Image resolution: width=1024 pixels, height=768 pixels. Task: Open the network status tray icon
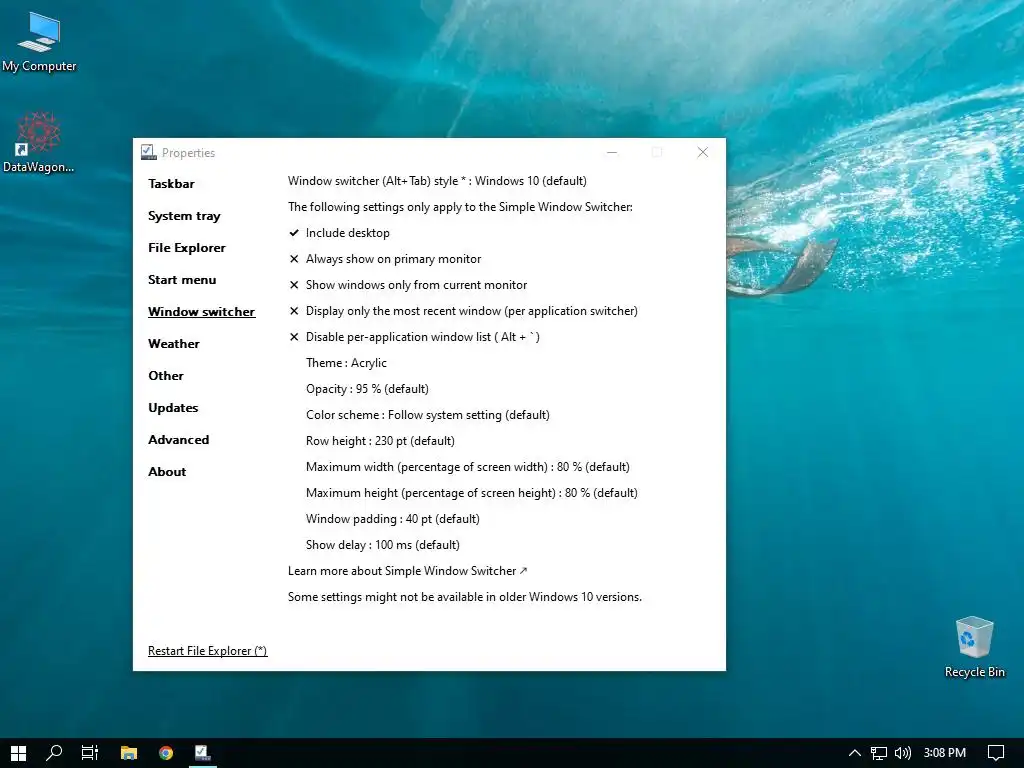point(878,753)
